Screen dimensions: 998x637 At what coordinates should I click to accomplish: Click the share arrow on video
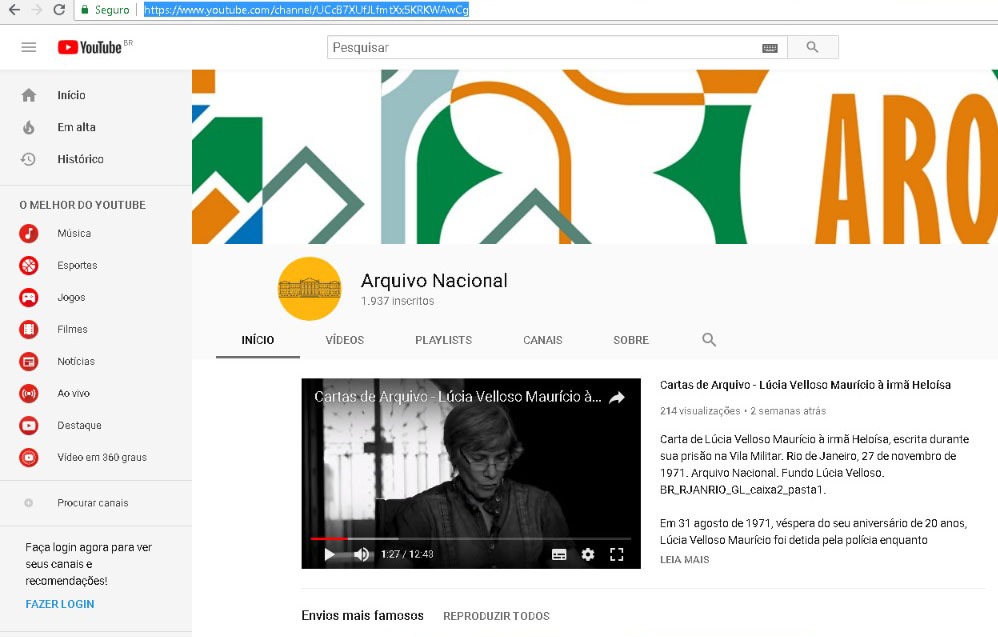point(617,397)
